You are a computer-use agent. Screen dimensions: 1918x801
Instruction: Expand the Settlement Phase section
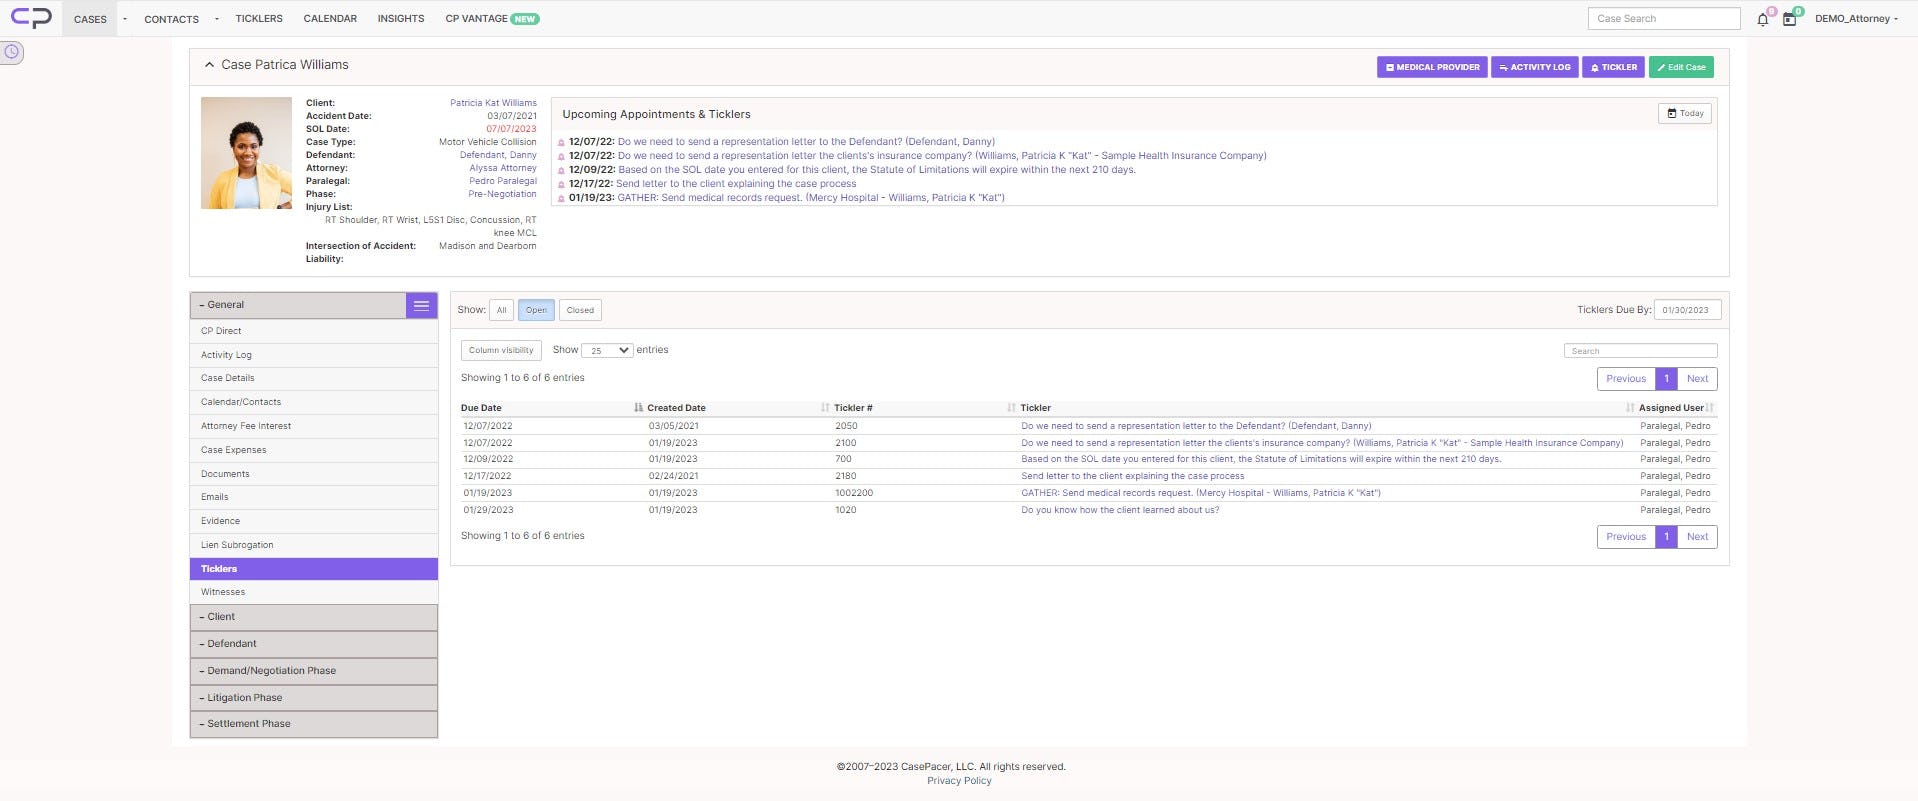(314, 724)
